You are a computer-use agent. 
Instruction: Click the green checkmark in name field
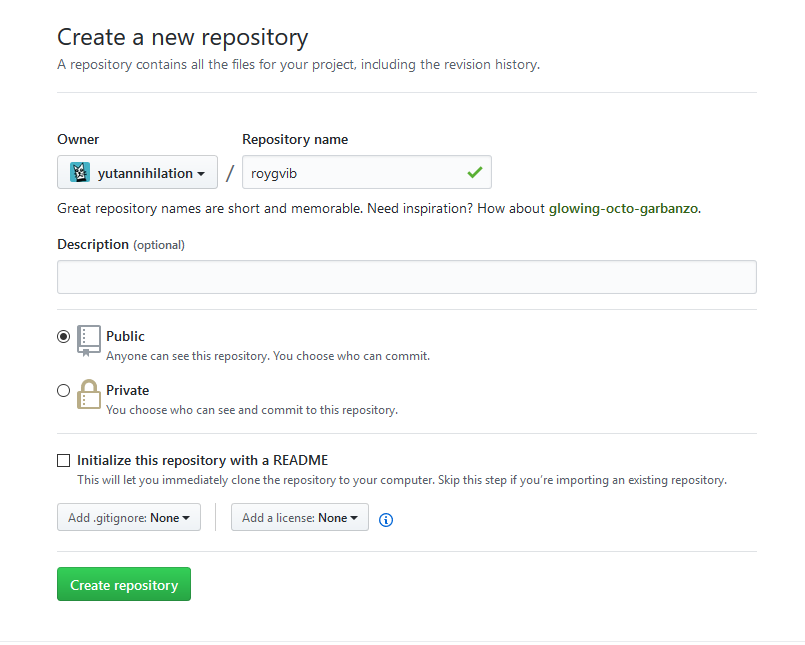(474, 173)
